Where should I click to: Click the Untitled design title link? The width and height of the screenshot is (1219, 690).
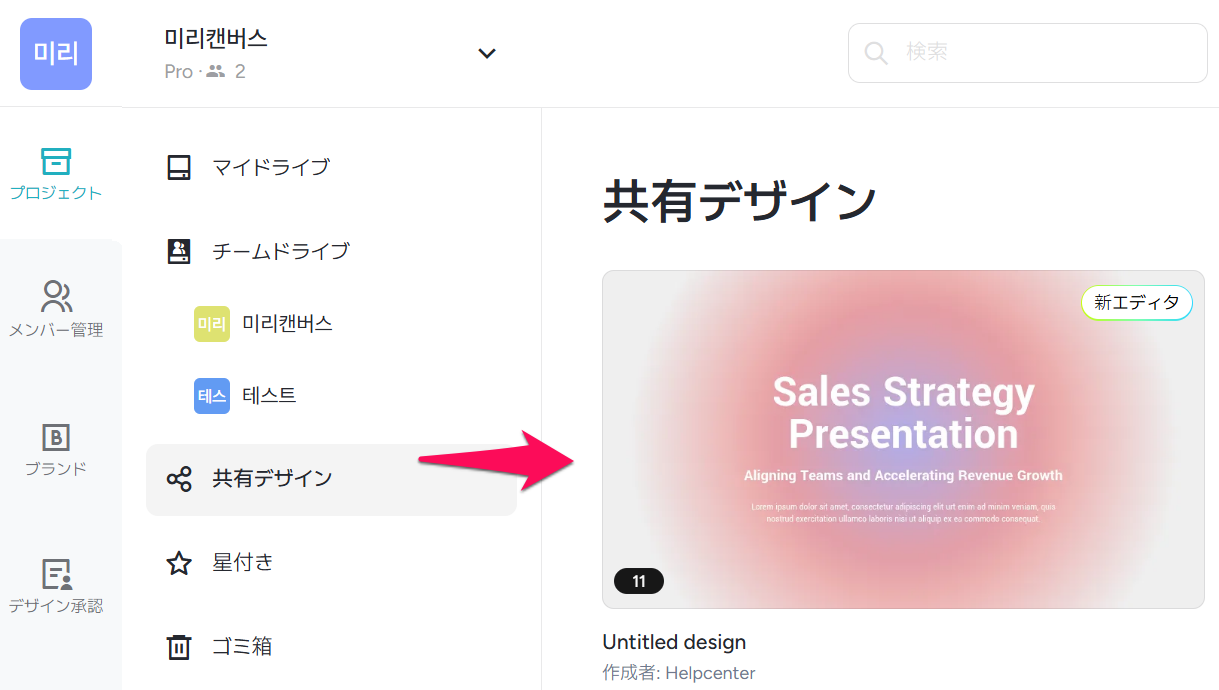[674, 642]
